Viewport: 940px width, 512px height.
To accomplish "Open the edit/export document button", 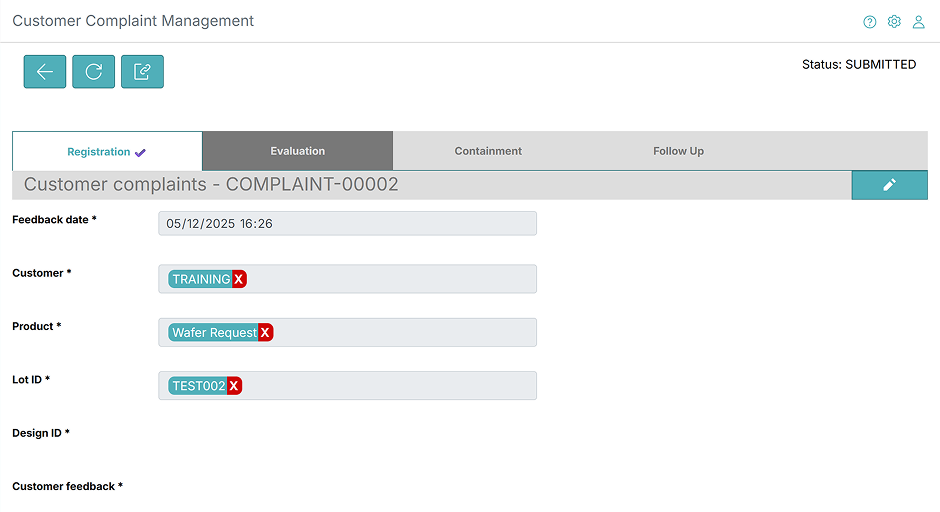I will pyautogui.click(x=142, y=72).
